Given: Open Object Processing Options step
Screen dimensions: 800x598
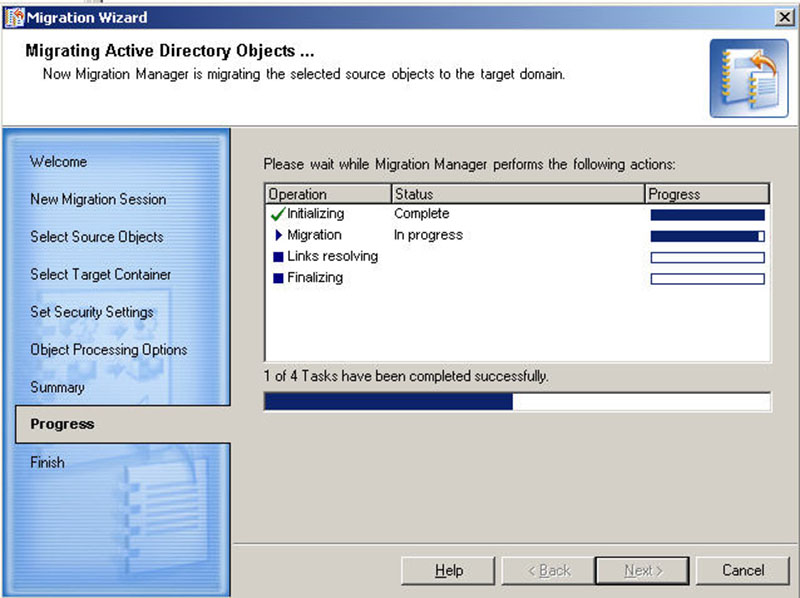Looking at the screenshot, I should (109, 350).
